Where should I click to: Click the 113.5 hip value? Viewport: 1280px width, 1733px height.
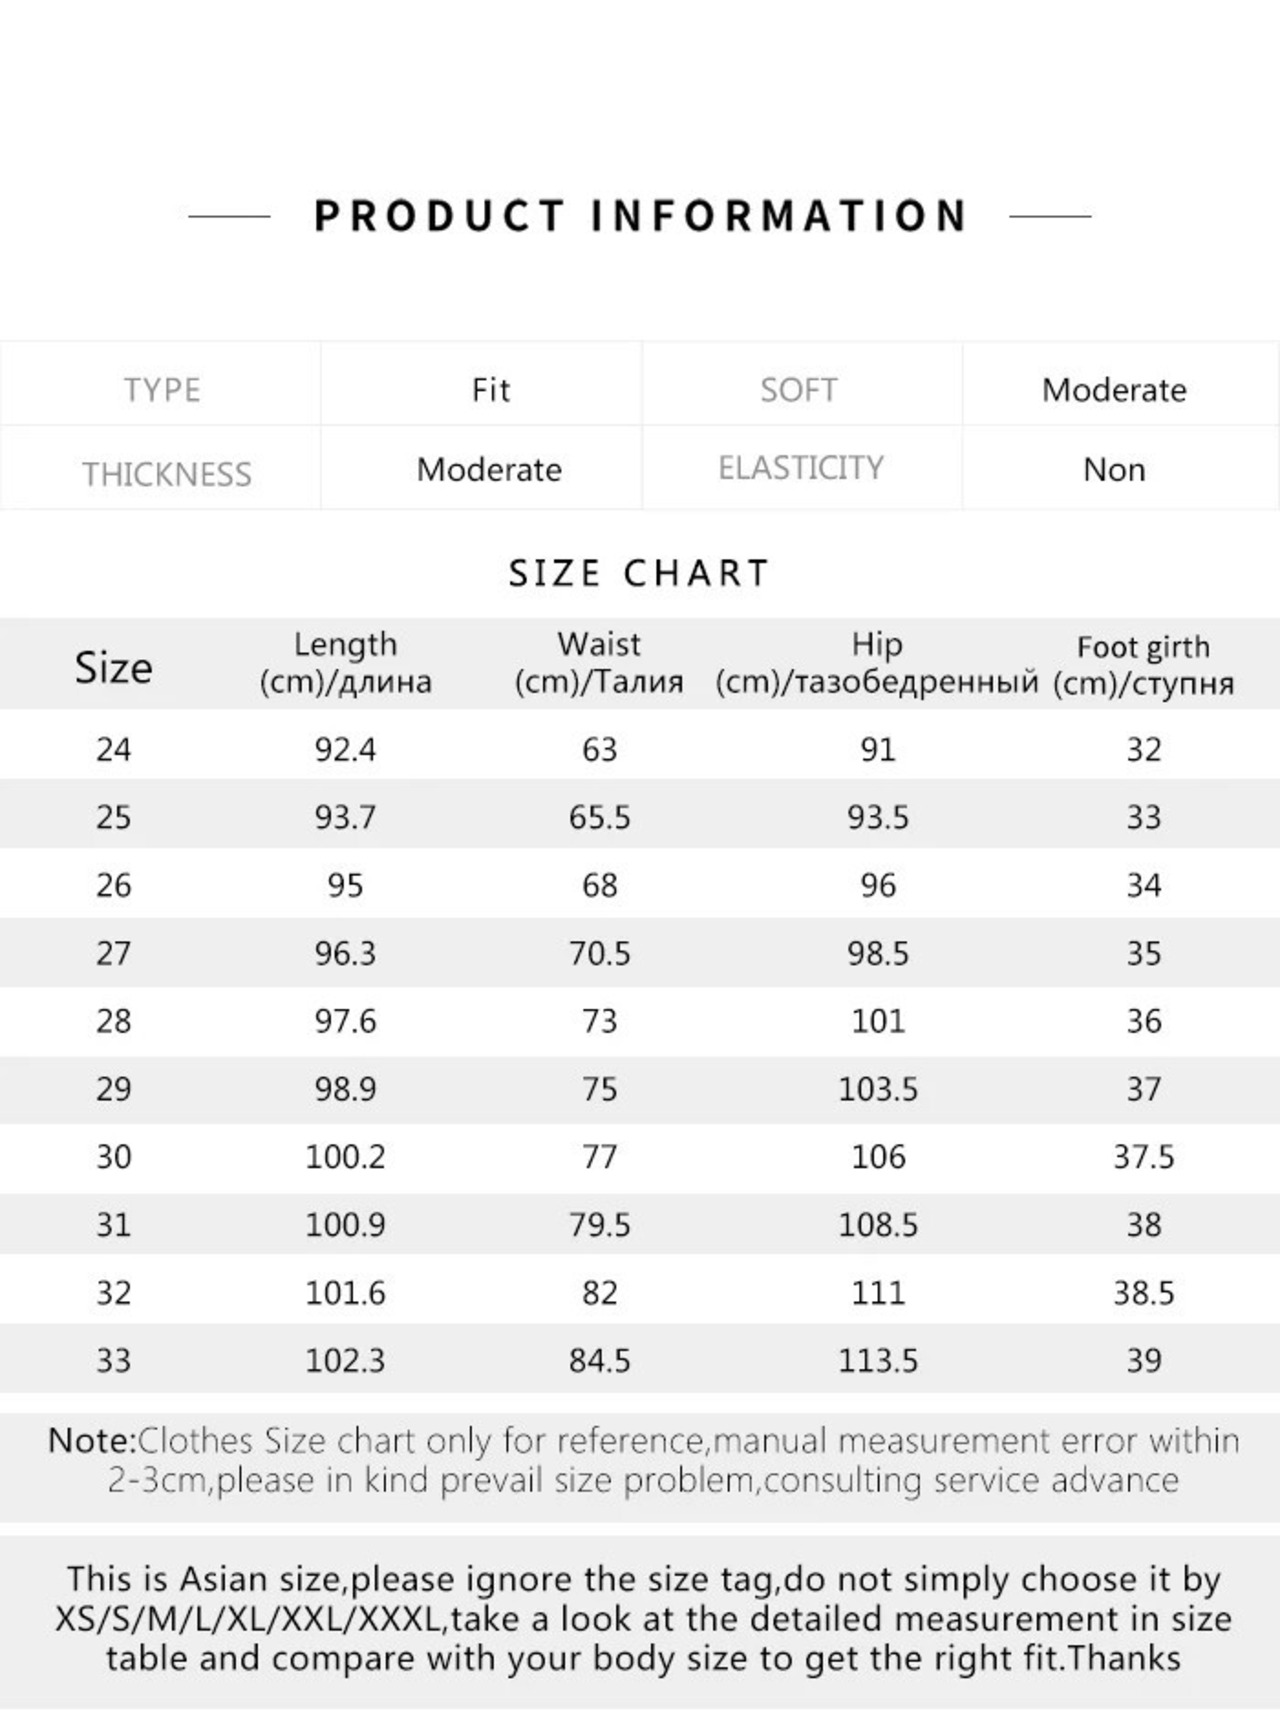tap(878, 1360)
